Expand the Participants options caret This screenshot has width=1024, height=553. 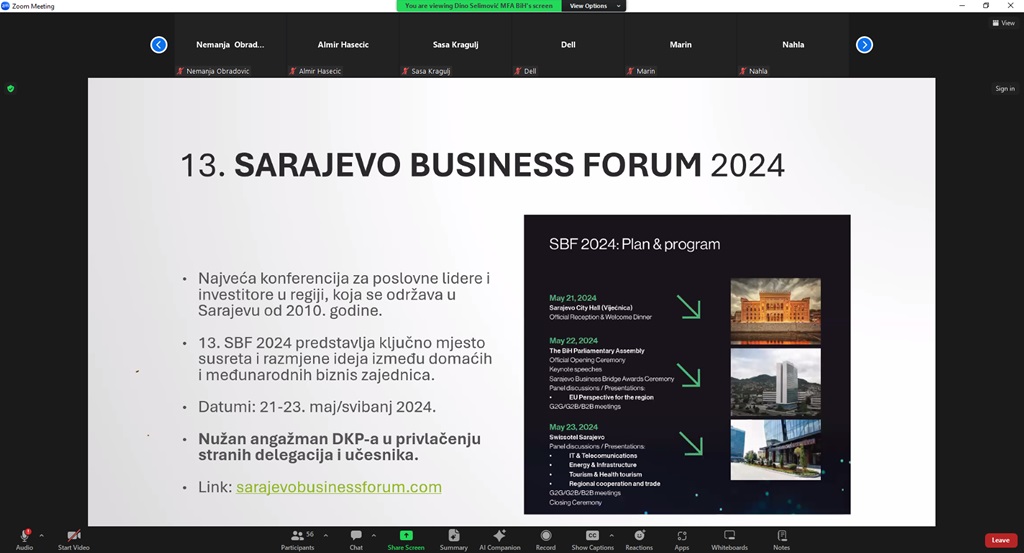coord(326,535)
